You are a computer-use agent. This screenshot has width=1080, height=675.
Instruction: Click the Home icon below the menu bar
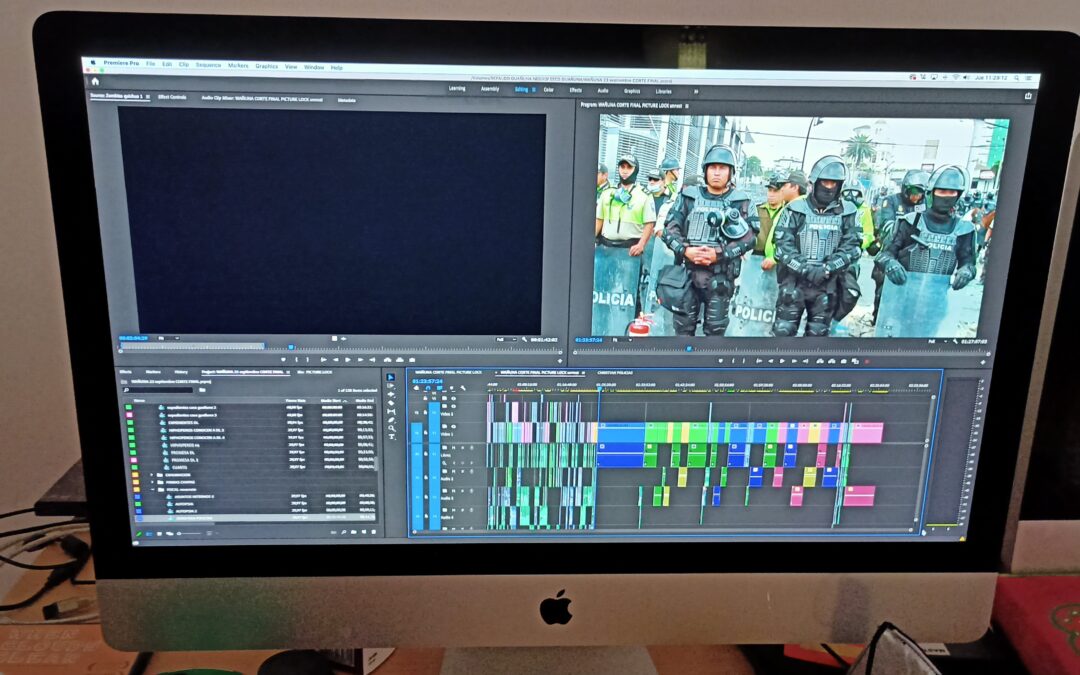click(95, 81)
